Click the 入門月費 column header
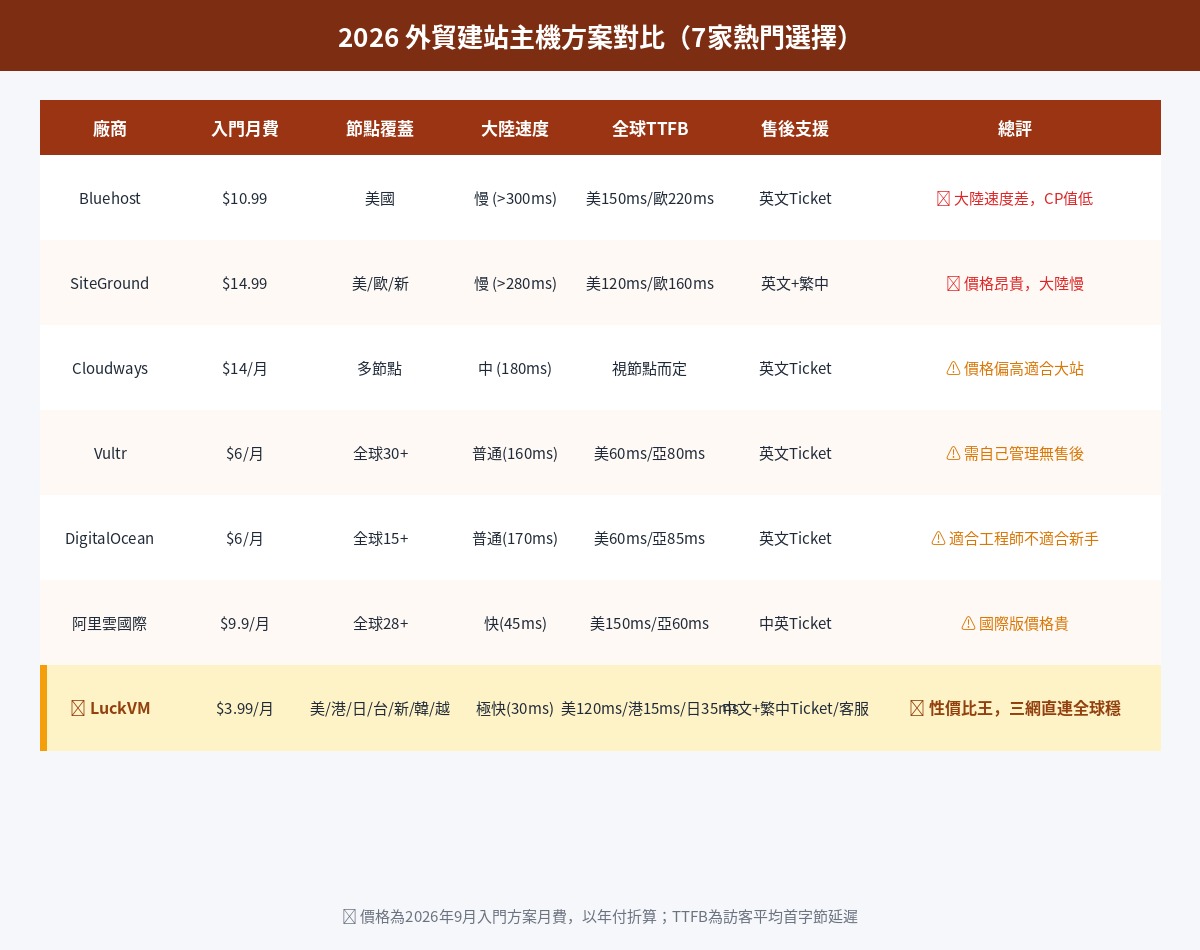This screenshot has width=1200, height=950. click(x=245, y=128)
